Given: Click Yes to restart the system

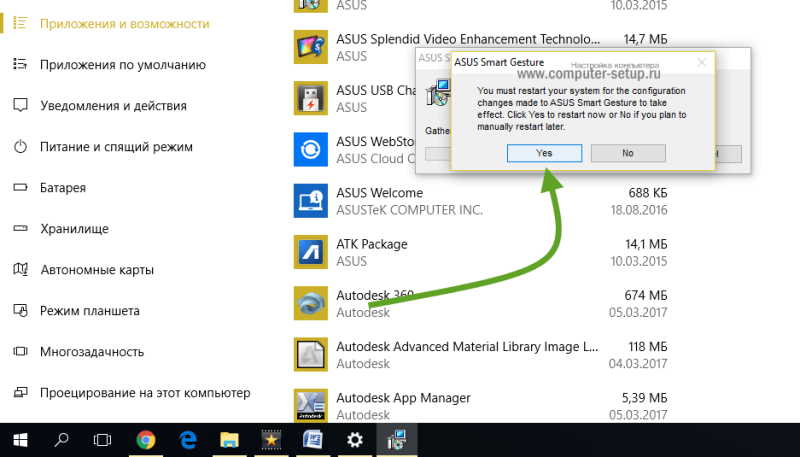Looking at the screenshot, I should (544, 153).
